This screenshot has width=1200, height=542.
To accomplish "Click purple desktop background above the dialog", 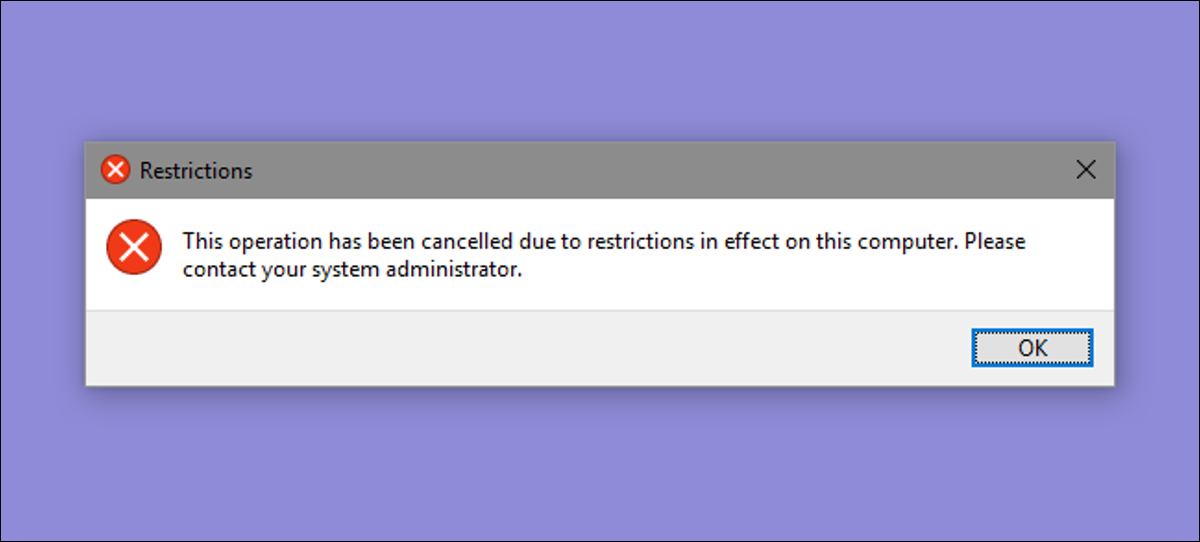I will [x=600, y=70].
